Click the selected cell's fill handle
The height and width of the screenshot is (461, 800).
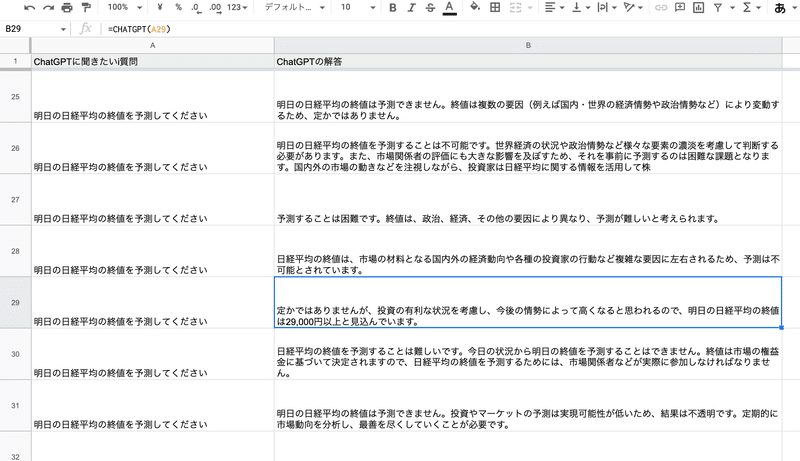[782, 328]
